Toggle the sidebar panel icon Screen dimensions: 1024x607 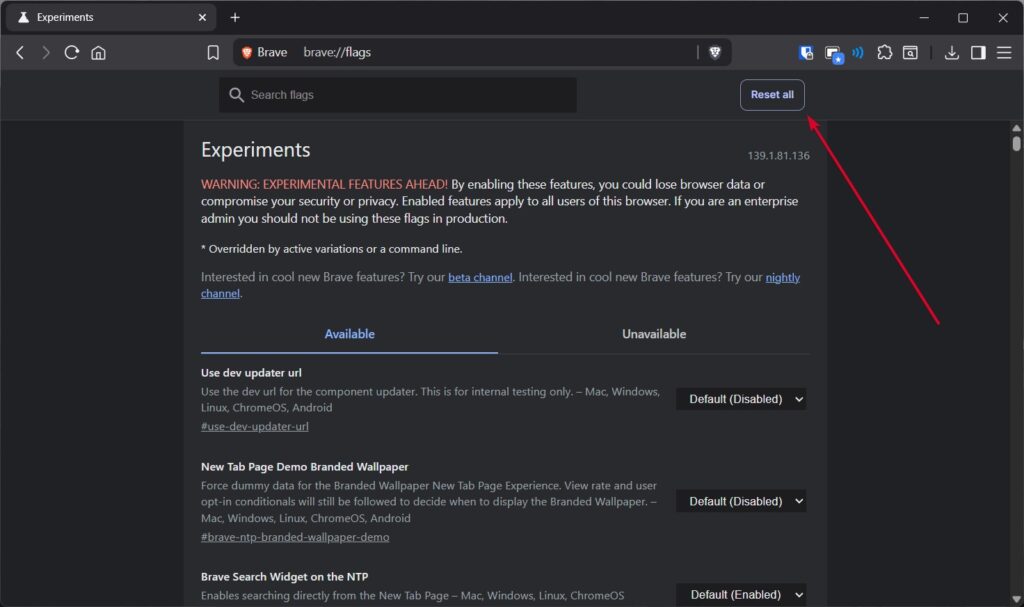(978, 53)
